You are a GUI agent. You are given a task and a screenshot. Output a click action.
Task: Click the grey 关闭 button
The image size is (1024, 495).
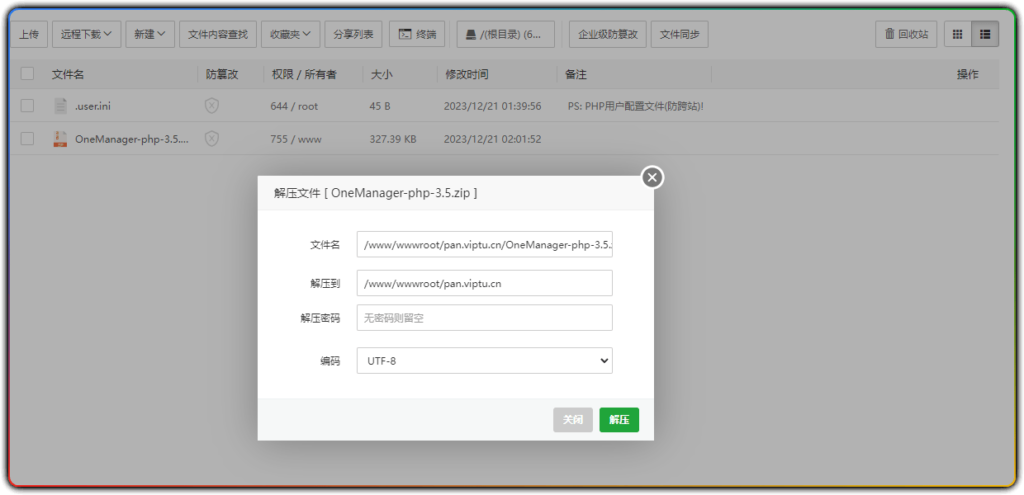573,420
